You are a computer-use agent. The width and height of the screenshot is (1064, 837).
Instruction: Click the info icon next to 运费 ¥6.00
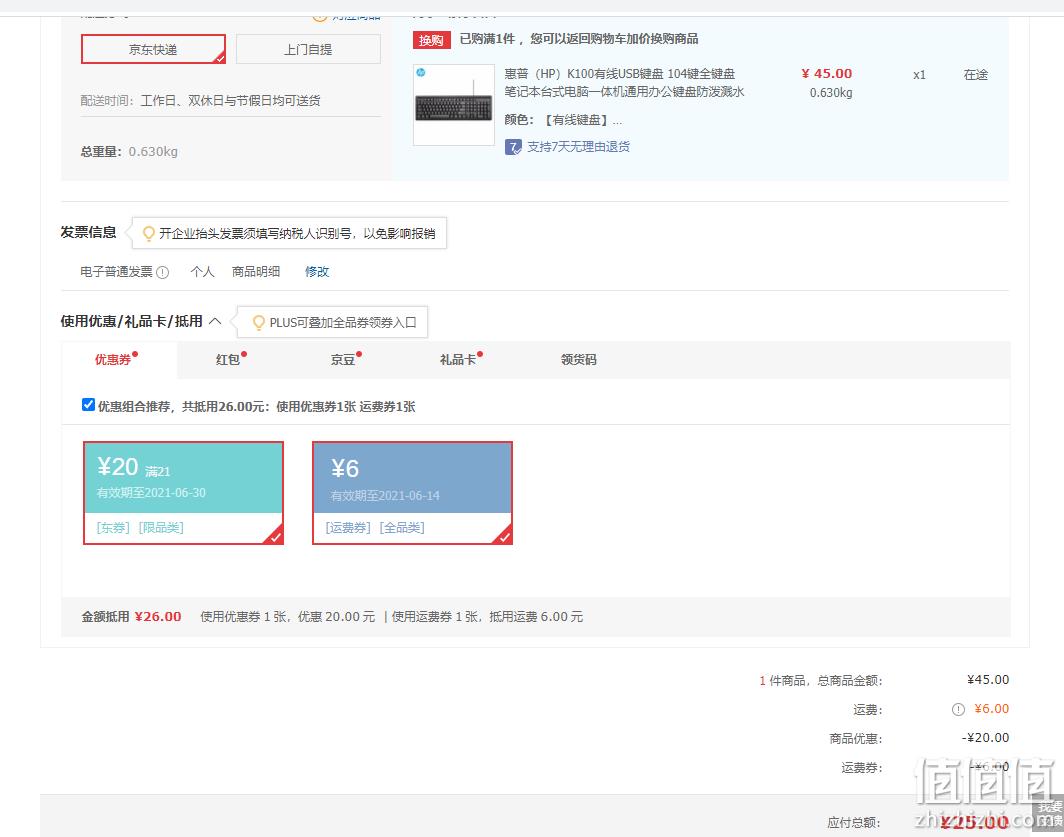(x=958, y=709)
